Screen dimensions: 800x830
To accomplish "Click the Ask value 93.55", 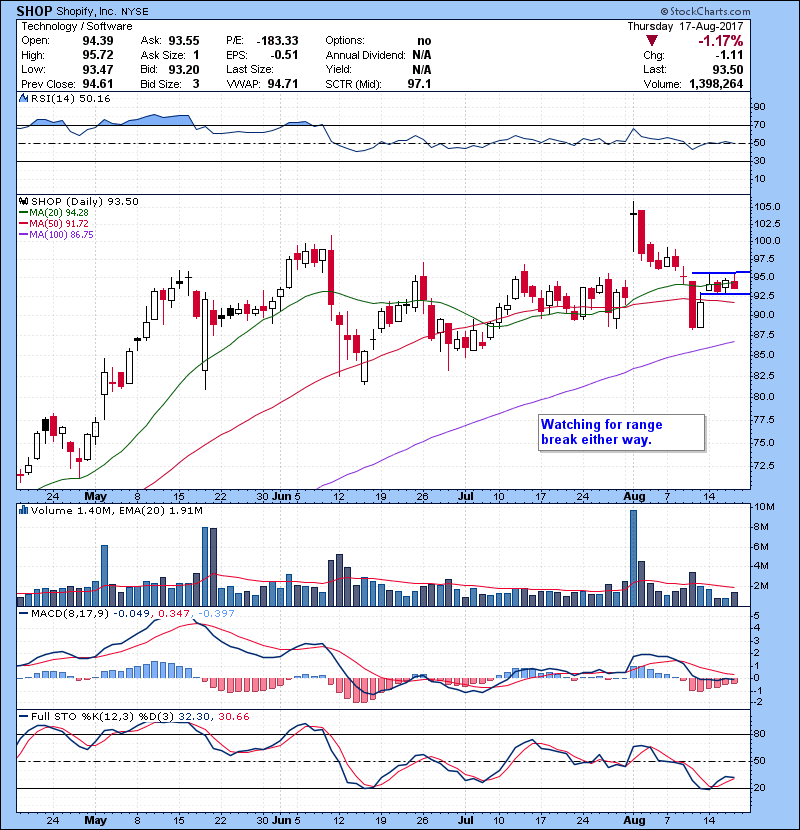I will 184,41.
